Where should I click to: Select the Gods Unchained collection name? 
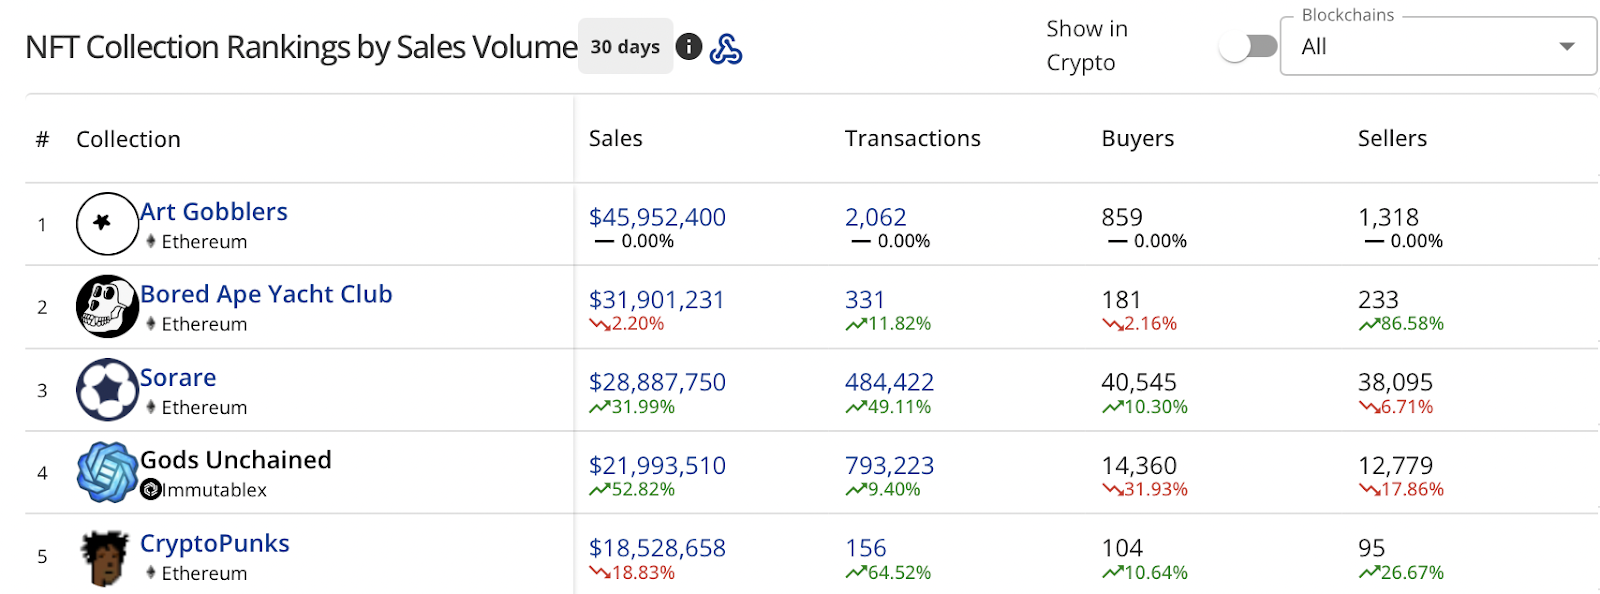pos(236,460)
